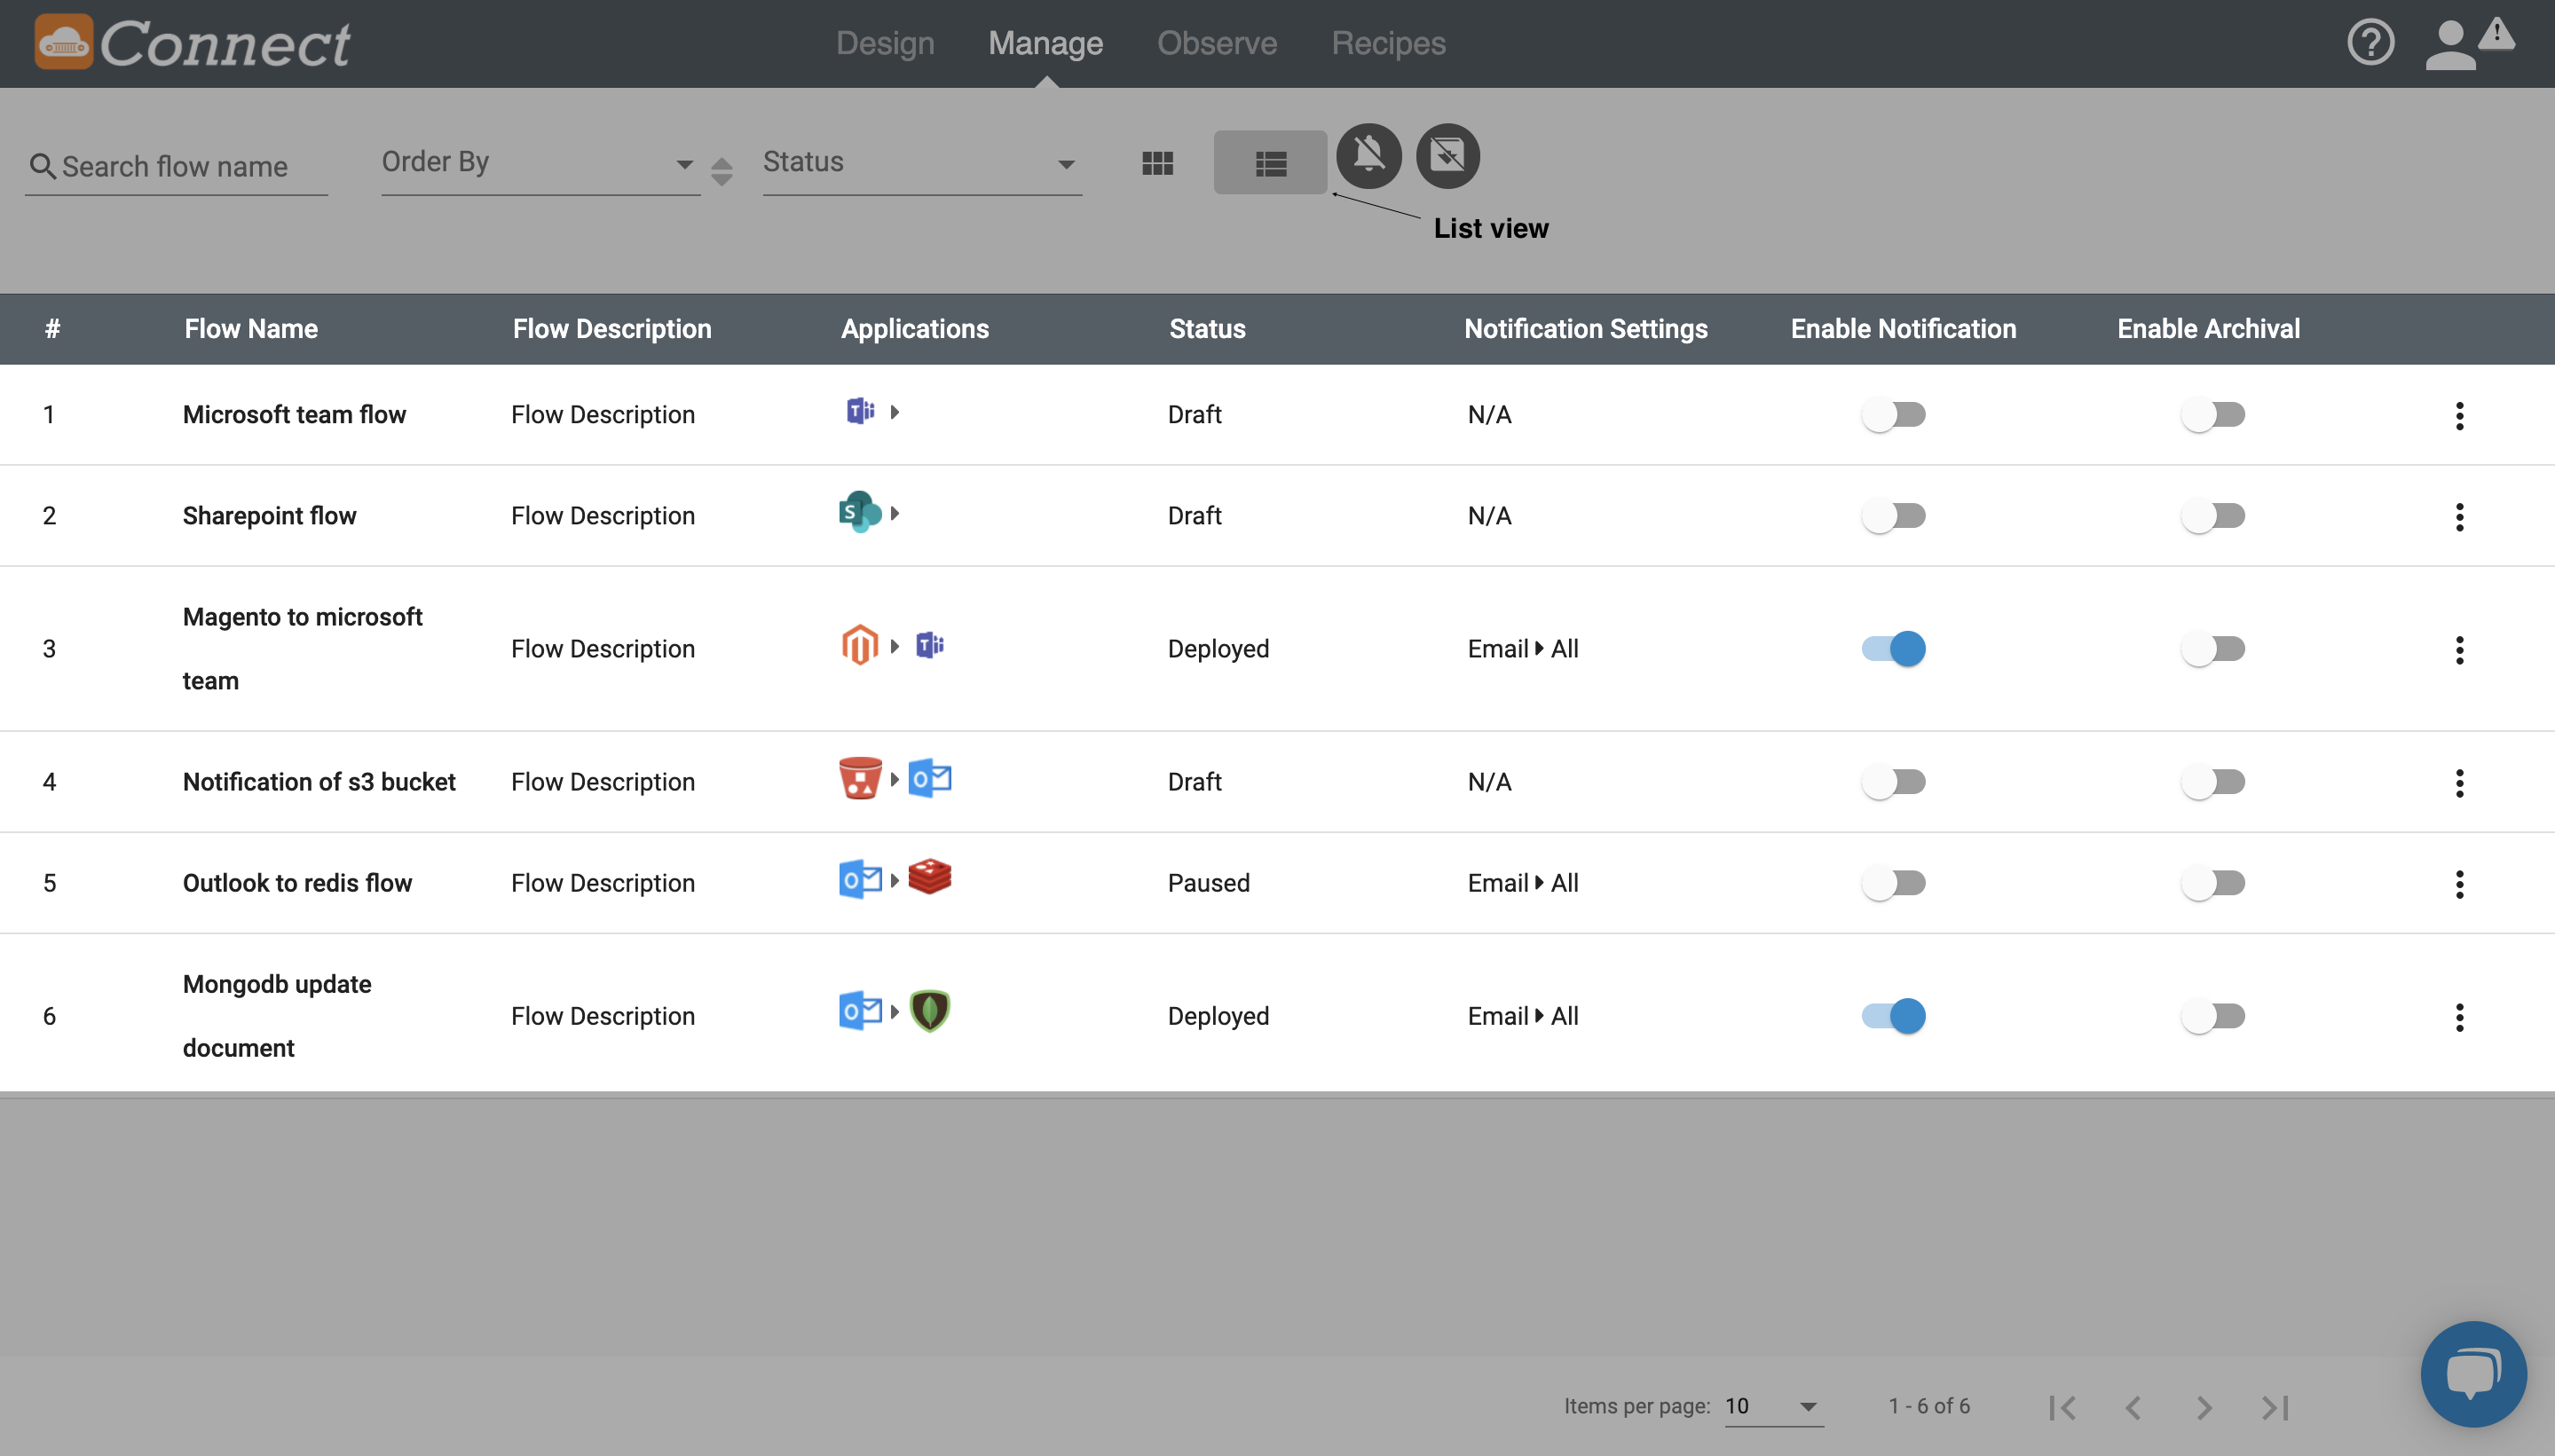Open the user profile icon

2451,45
